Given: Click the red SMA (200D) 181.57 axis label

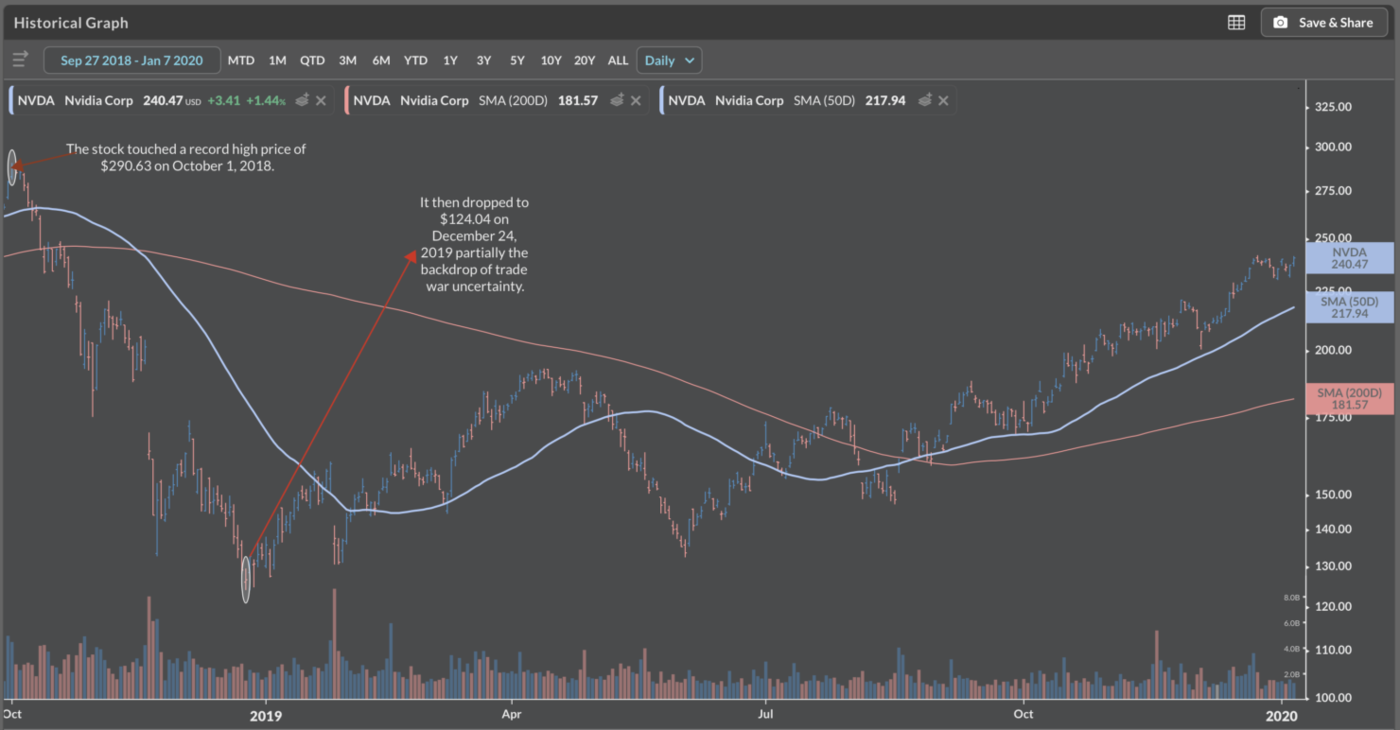Looking at the screenshot, I should [x=1349, y=399].
